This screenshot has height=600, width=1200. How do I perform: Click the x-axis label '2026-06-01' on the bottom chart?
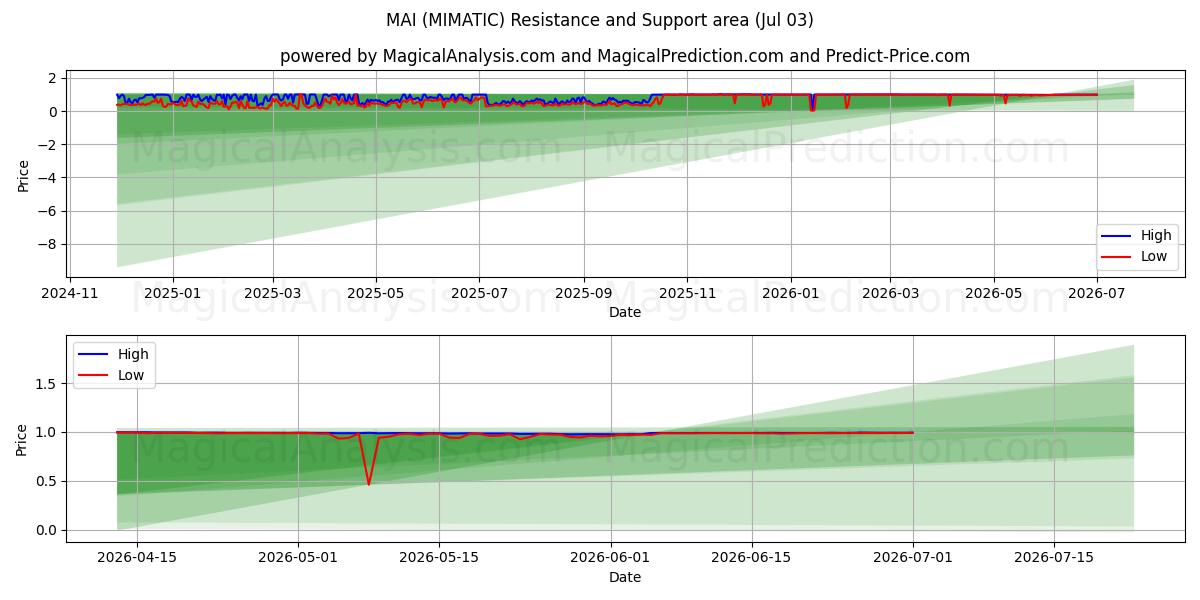(x=610, y=559)
